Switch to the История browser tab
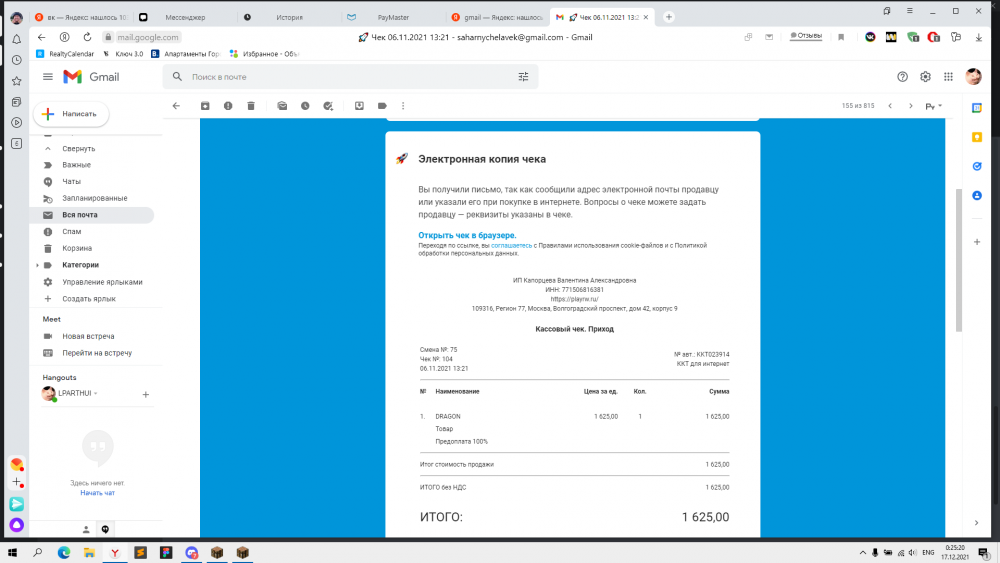 [x=289, y=17]
